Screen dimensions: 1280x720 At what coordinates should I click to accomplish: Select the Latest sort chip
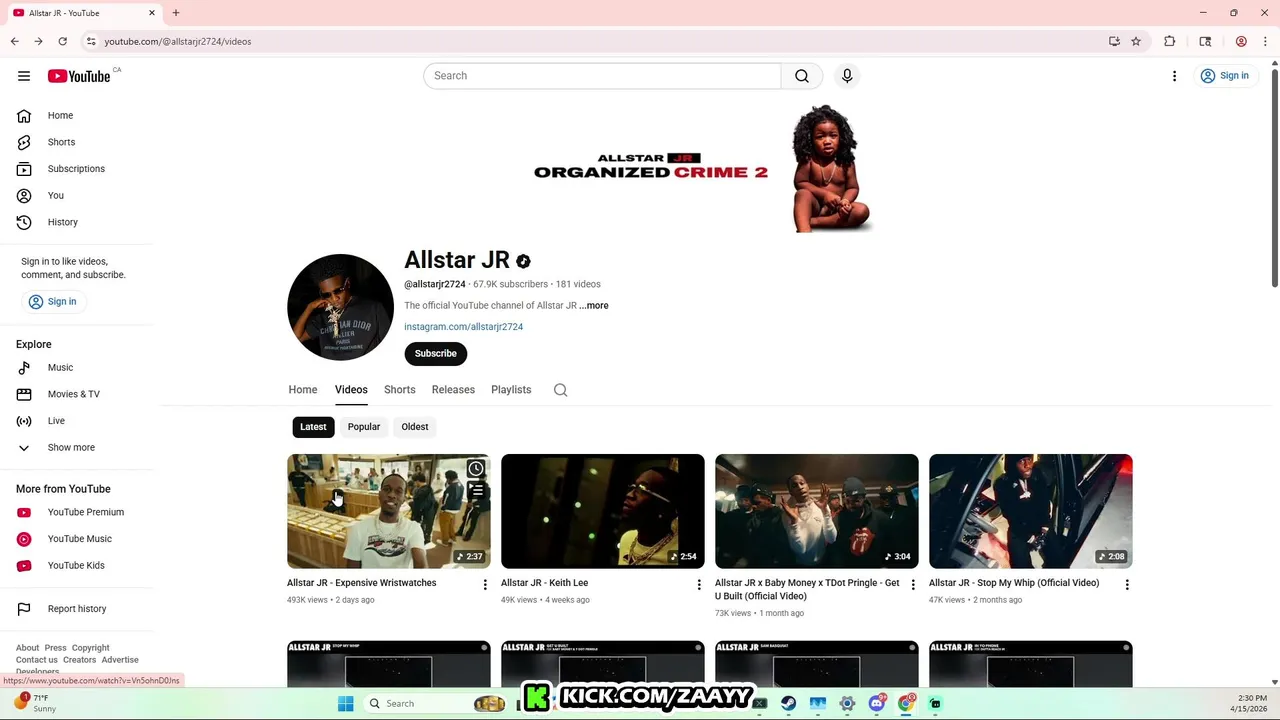click(x=313, y=427)
